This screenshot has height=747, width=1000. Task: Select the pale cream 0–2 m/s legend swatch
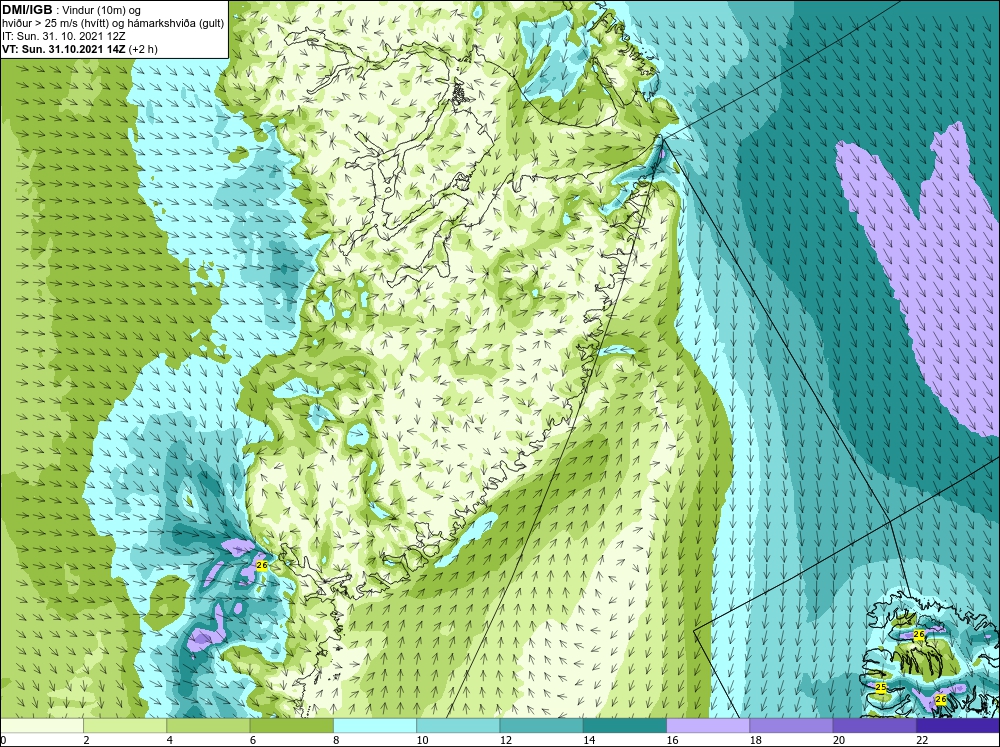point(41,725)
